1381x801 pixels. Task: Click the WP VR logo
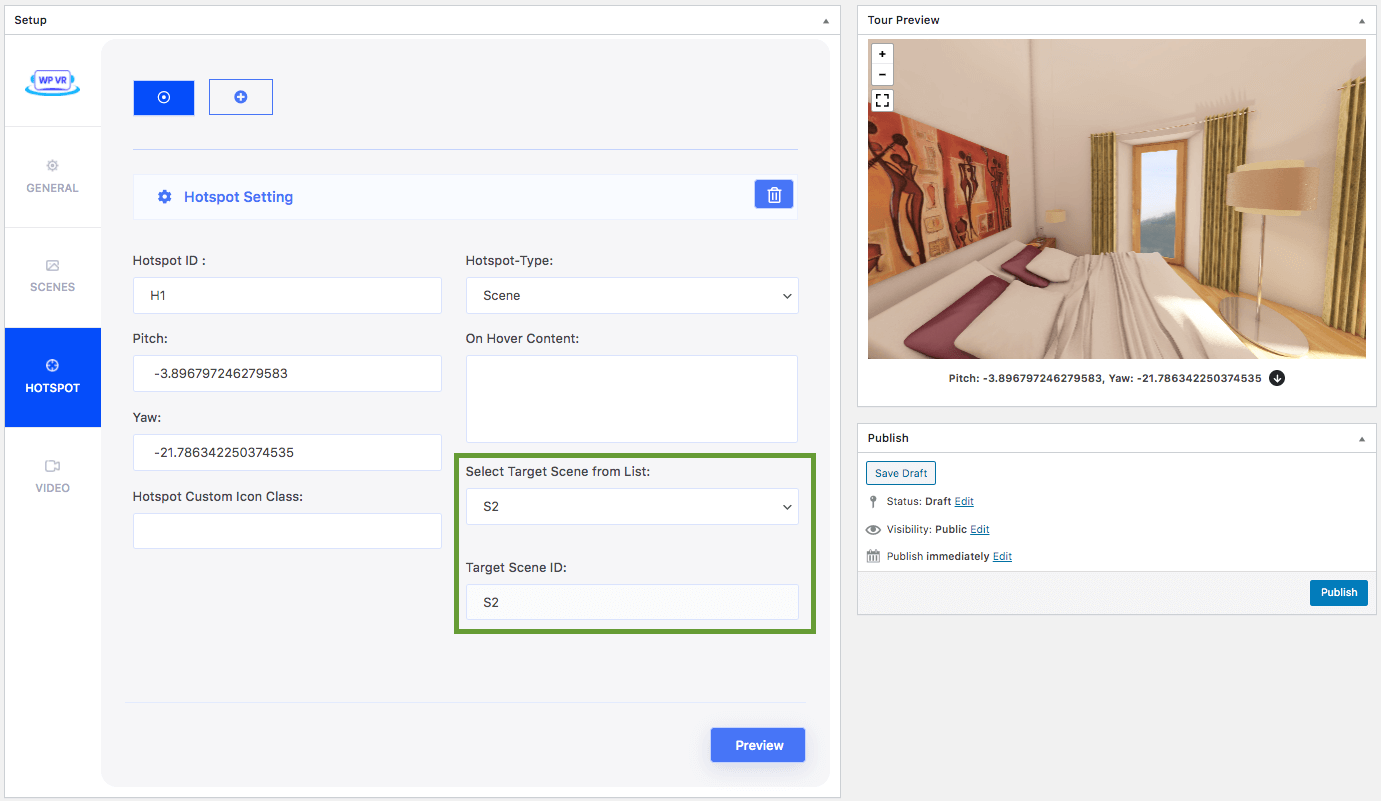52,83
